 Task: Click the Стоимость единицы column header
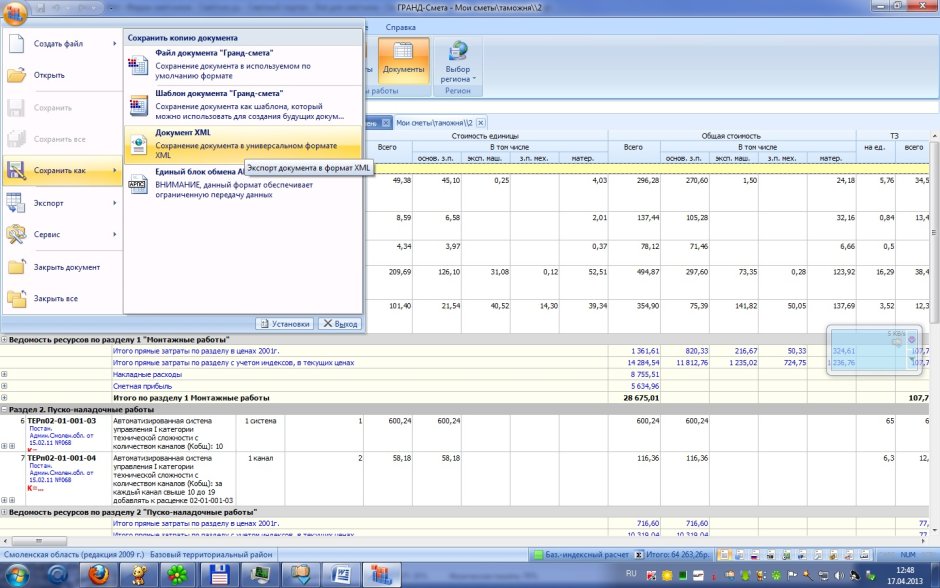(x=485, y=136)
